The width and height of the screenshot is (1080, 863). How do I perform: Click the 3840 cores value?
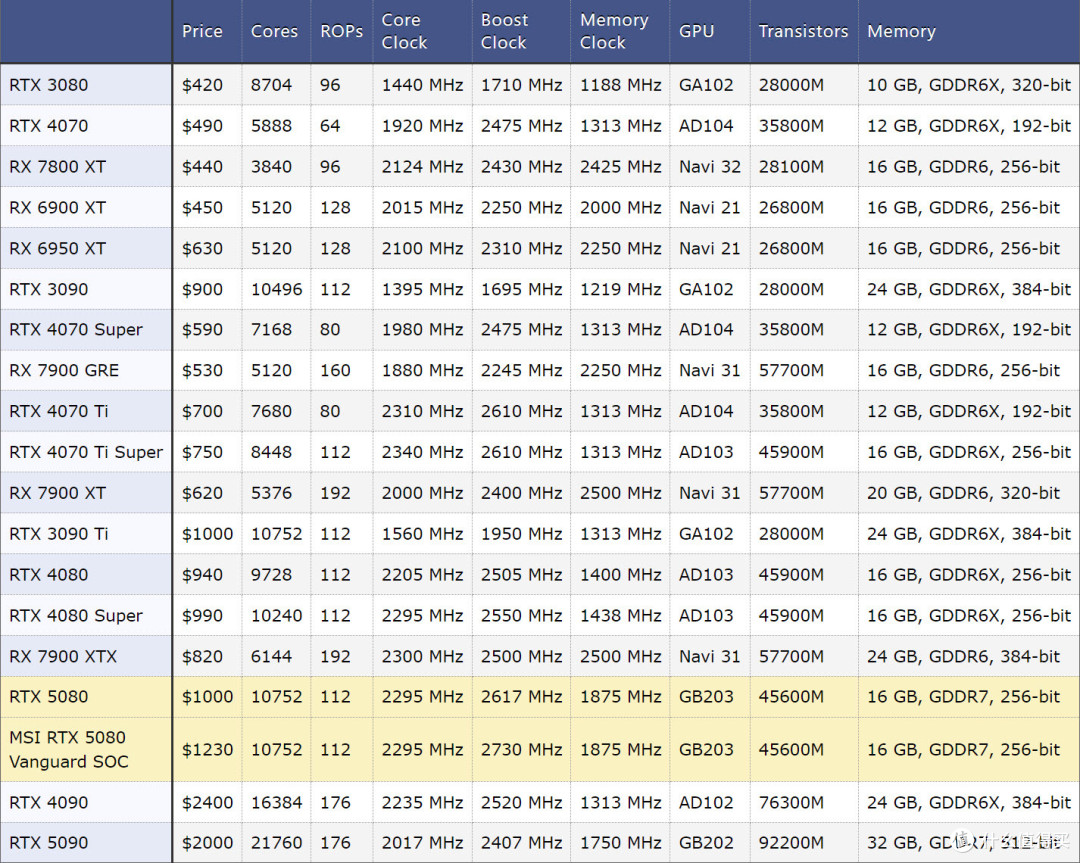pyautogui.click(x=271, y=167)
